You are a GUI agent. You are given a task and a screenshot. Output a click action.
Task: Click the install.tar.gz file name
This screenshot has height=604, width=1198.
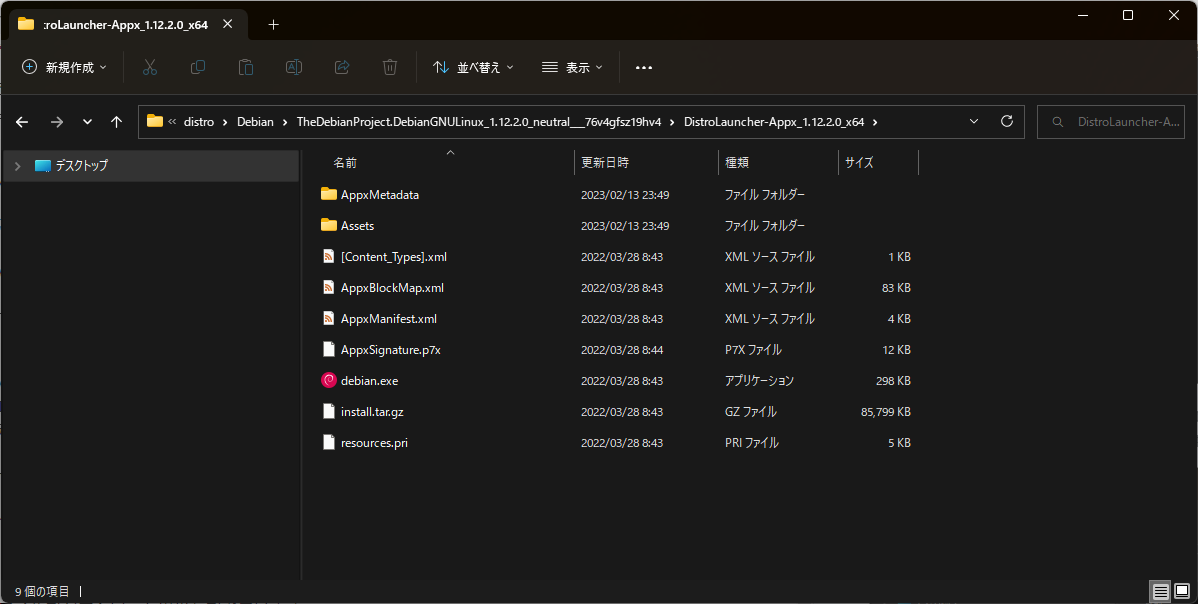[372, 412]
